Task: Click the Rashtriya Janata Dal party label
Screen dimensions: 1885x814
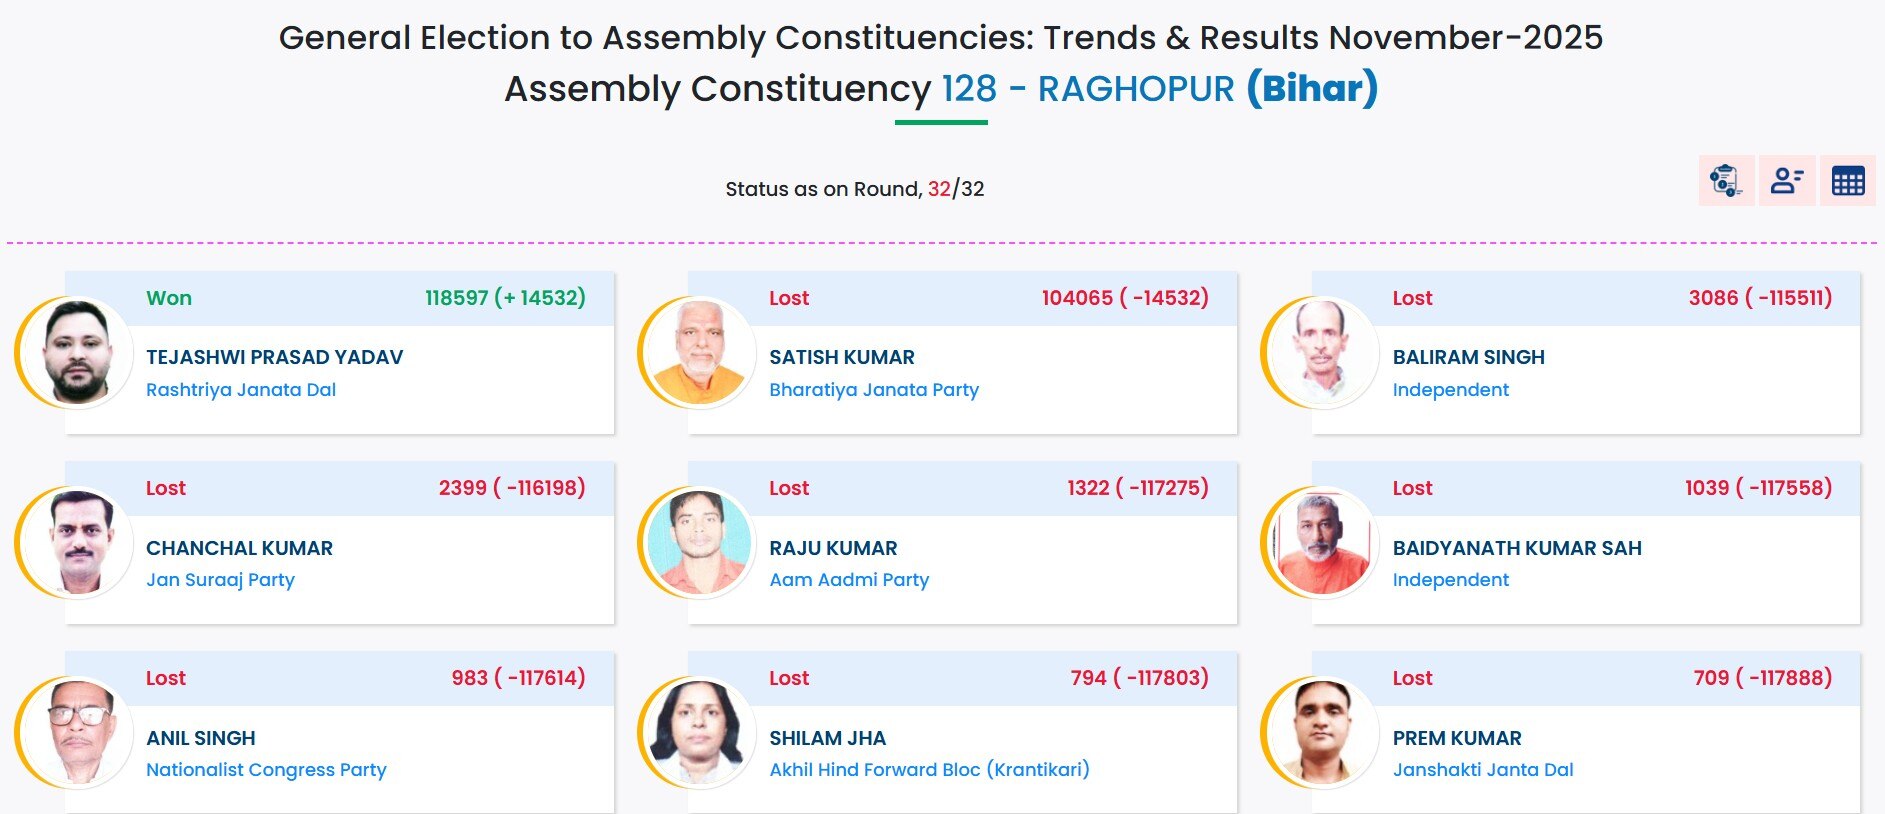Action: pos(241,390)
